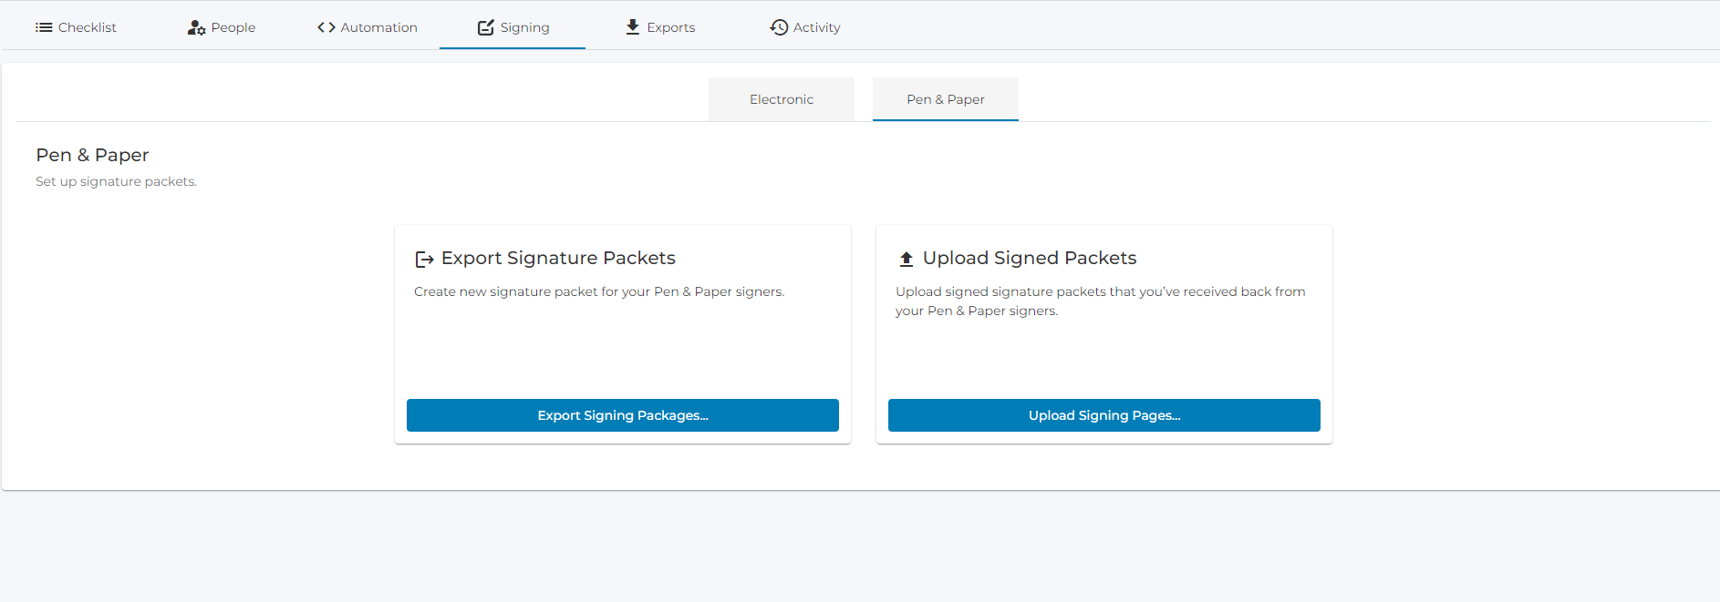Click Upload Signing Pages button
Image resolution: width=1720 pixels, height=602 pixels.
1104,415
